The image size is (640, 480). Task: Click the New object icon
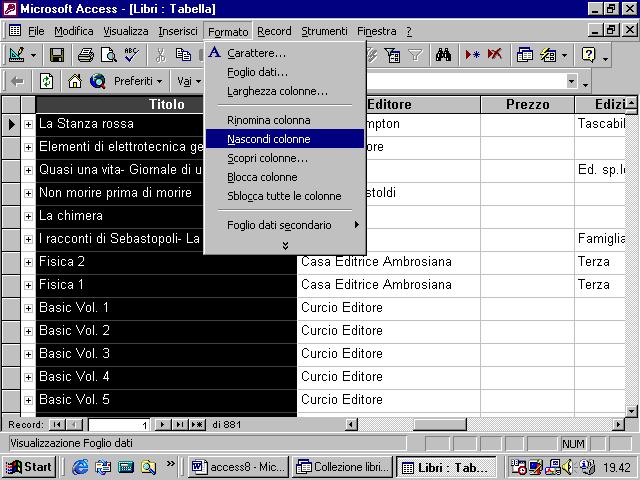pos(548,55)
